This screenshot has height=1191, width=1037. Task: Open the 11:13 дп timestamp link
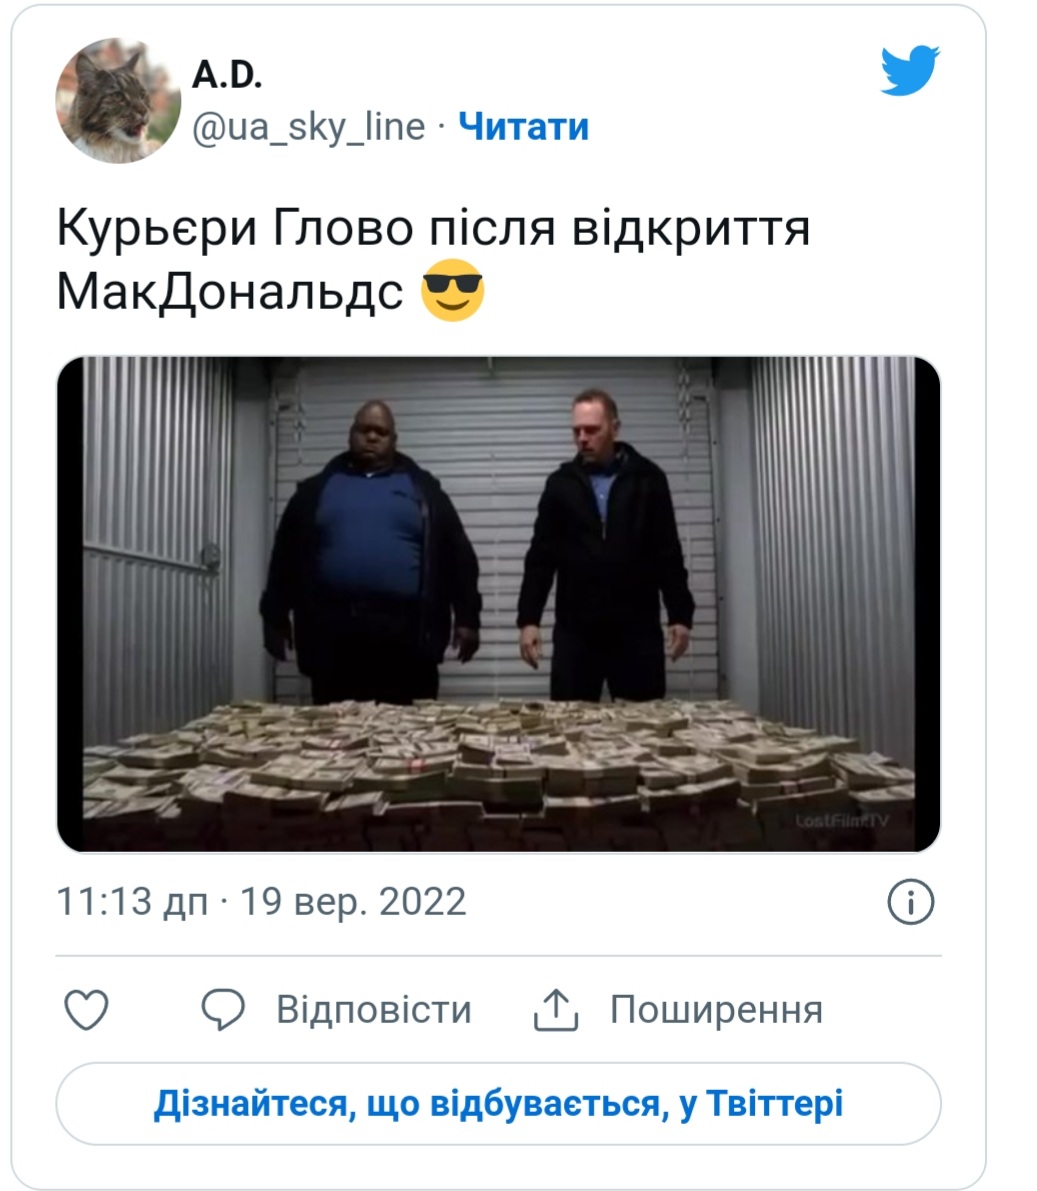132,902
